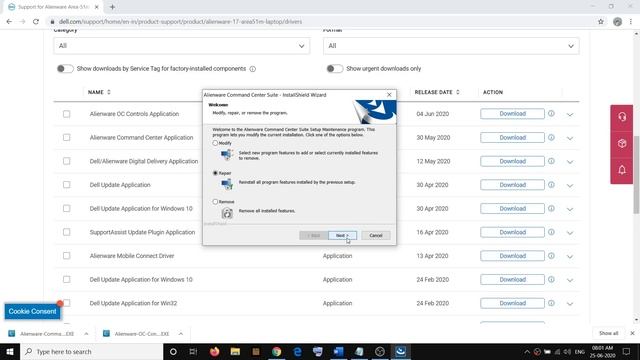Sort table by NAME column
This screenshot has width=640, height=360.
(99, 92)
